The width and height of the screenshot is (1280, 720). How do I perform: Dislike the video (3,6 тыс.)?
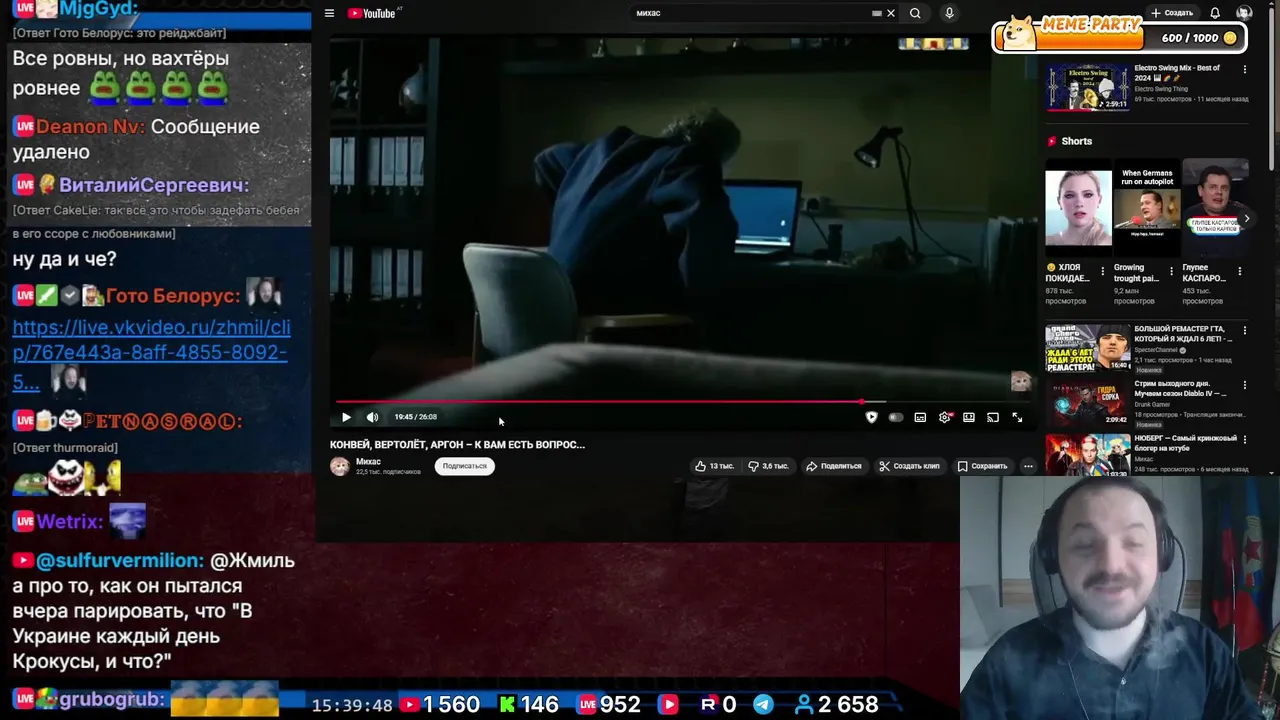pyautogui.click(x=768, y=466)
